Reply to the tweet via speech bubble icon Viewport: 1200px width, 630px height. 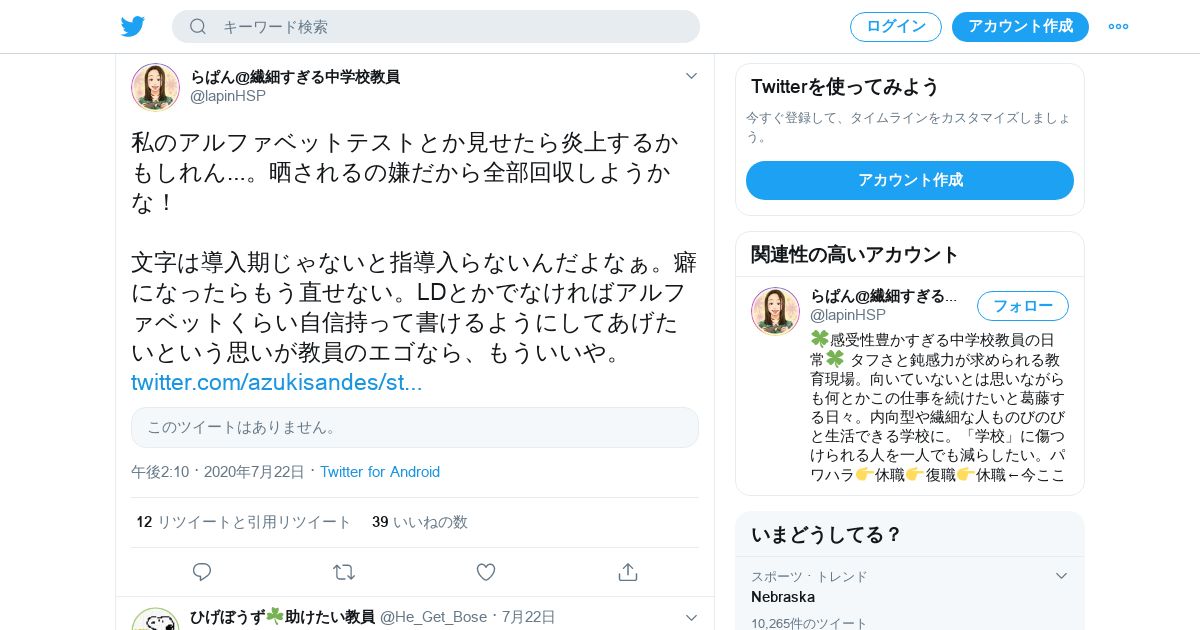pyautogui.click(x=202, y=572)
